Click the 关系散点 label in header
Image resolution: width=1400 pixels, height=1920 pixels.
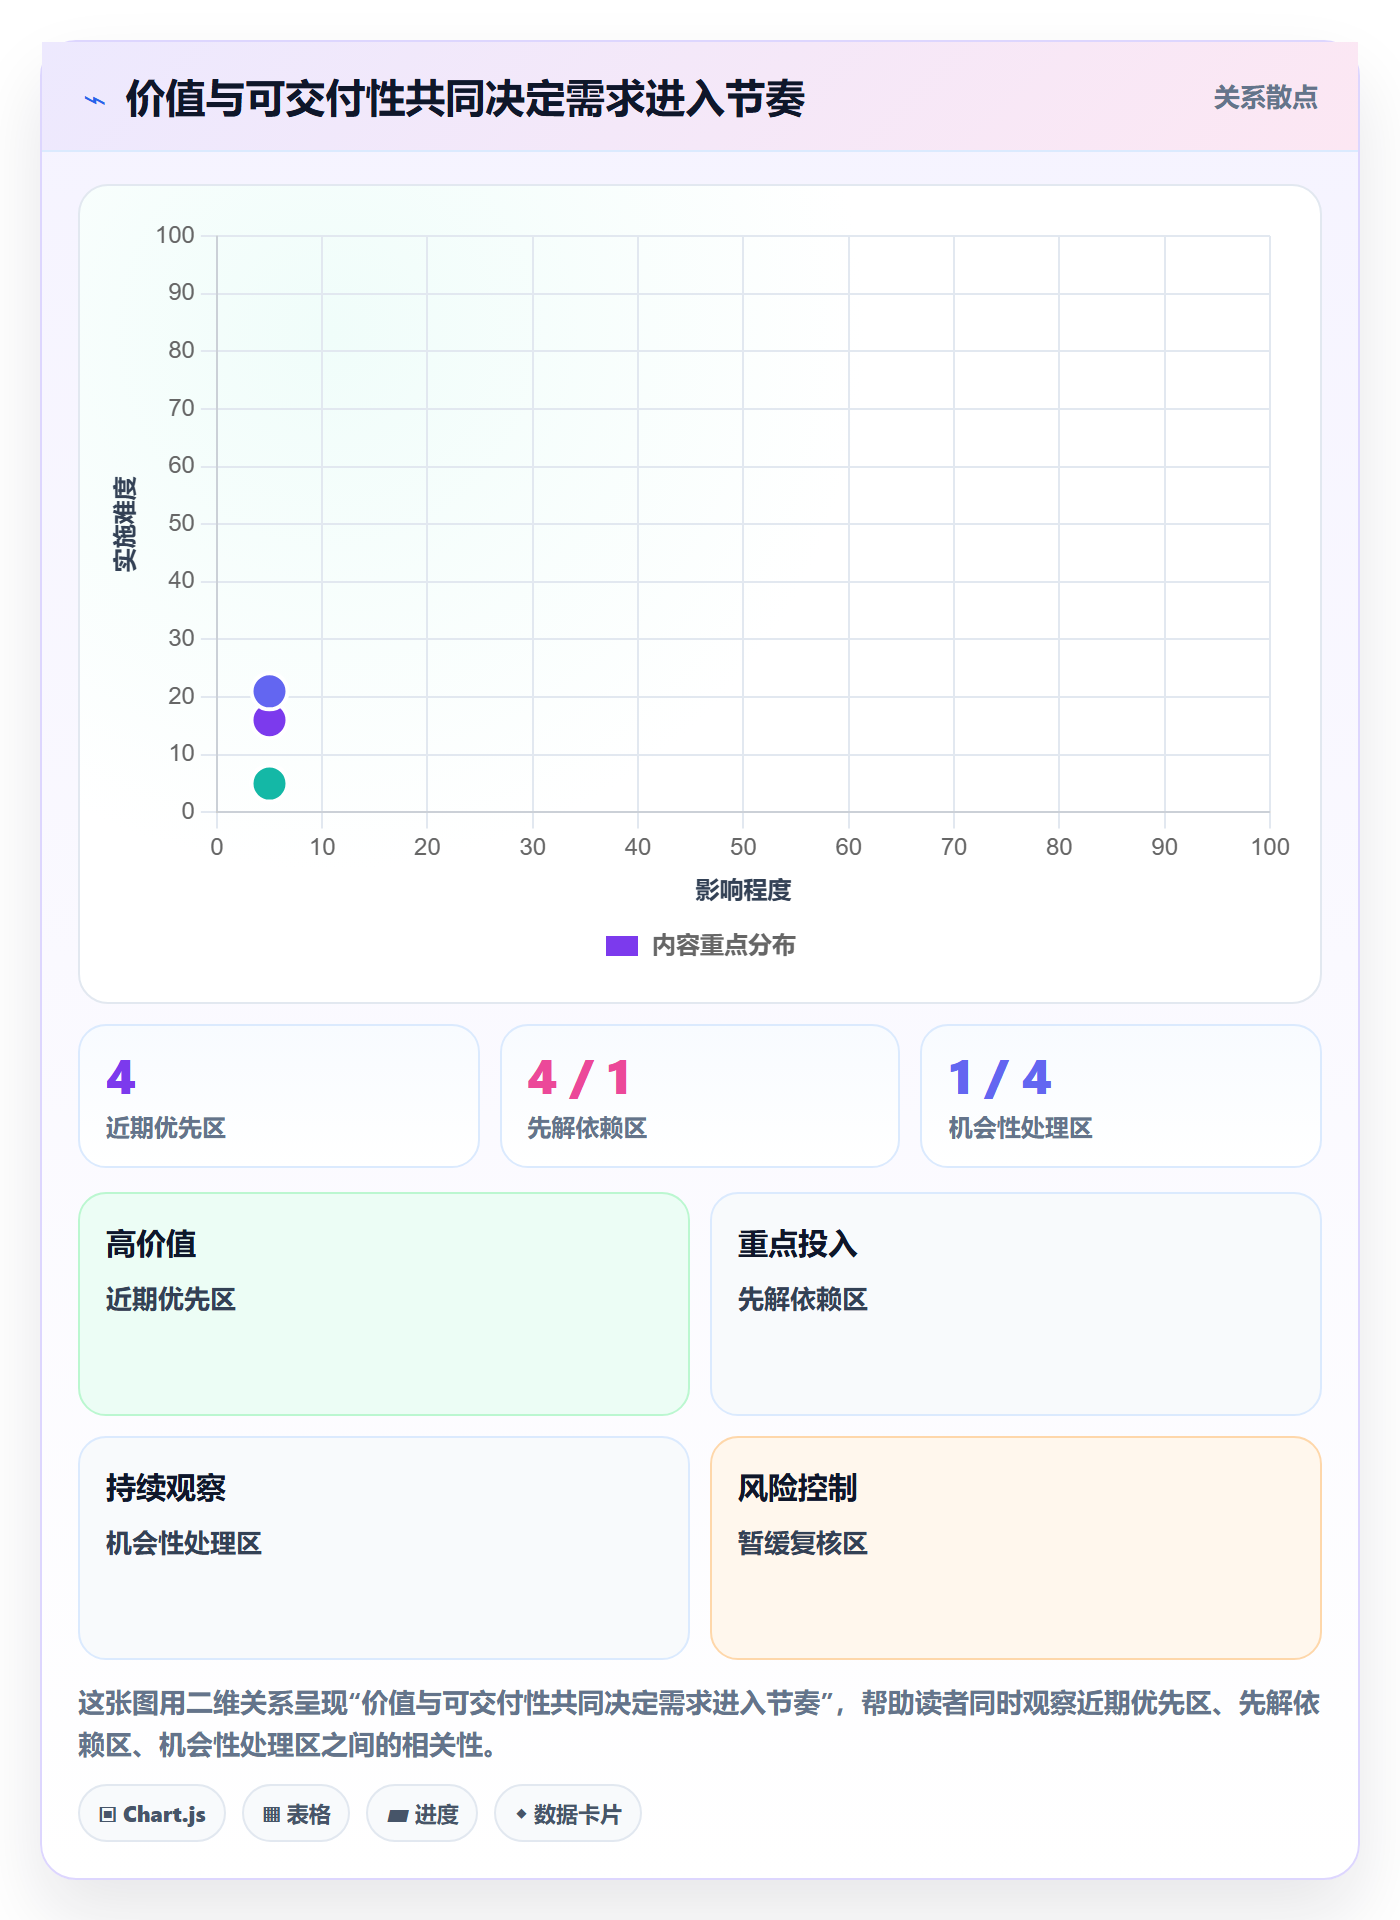[x=1265, y=98]
